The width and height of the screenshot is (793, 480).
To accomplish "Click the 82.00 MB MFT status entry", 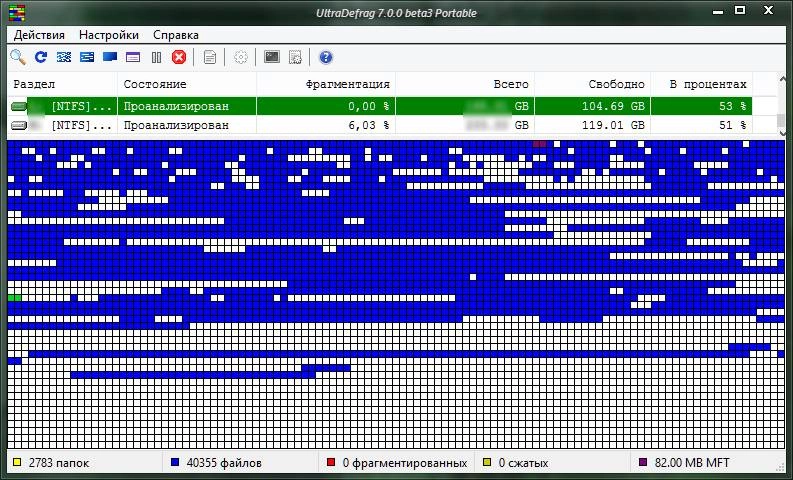I will (692, 463).
